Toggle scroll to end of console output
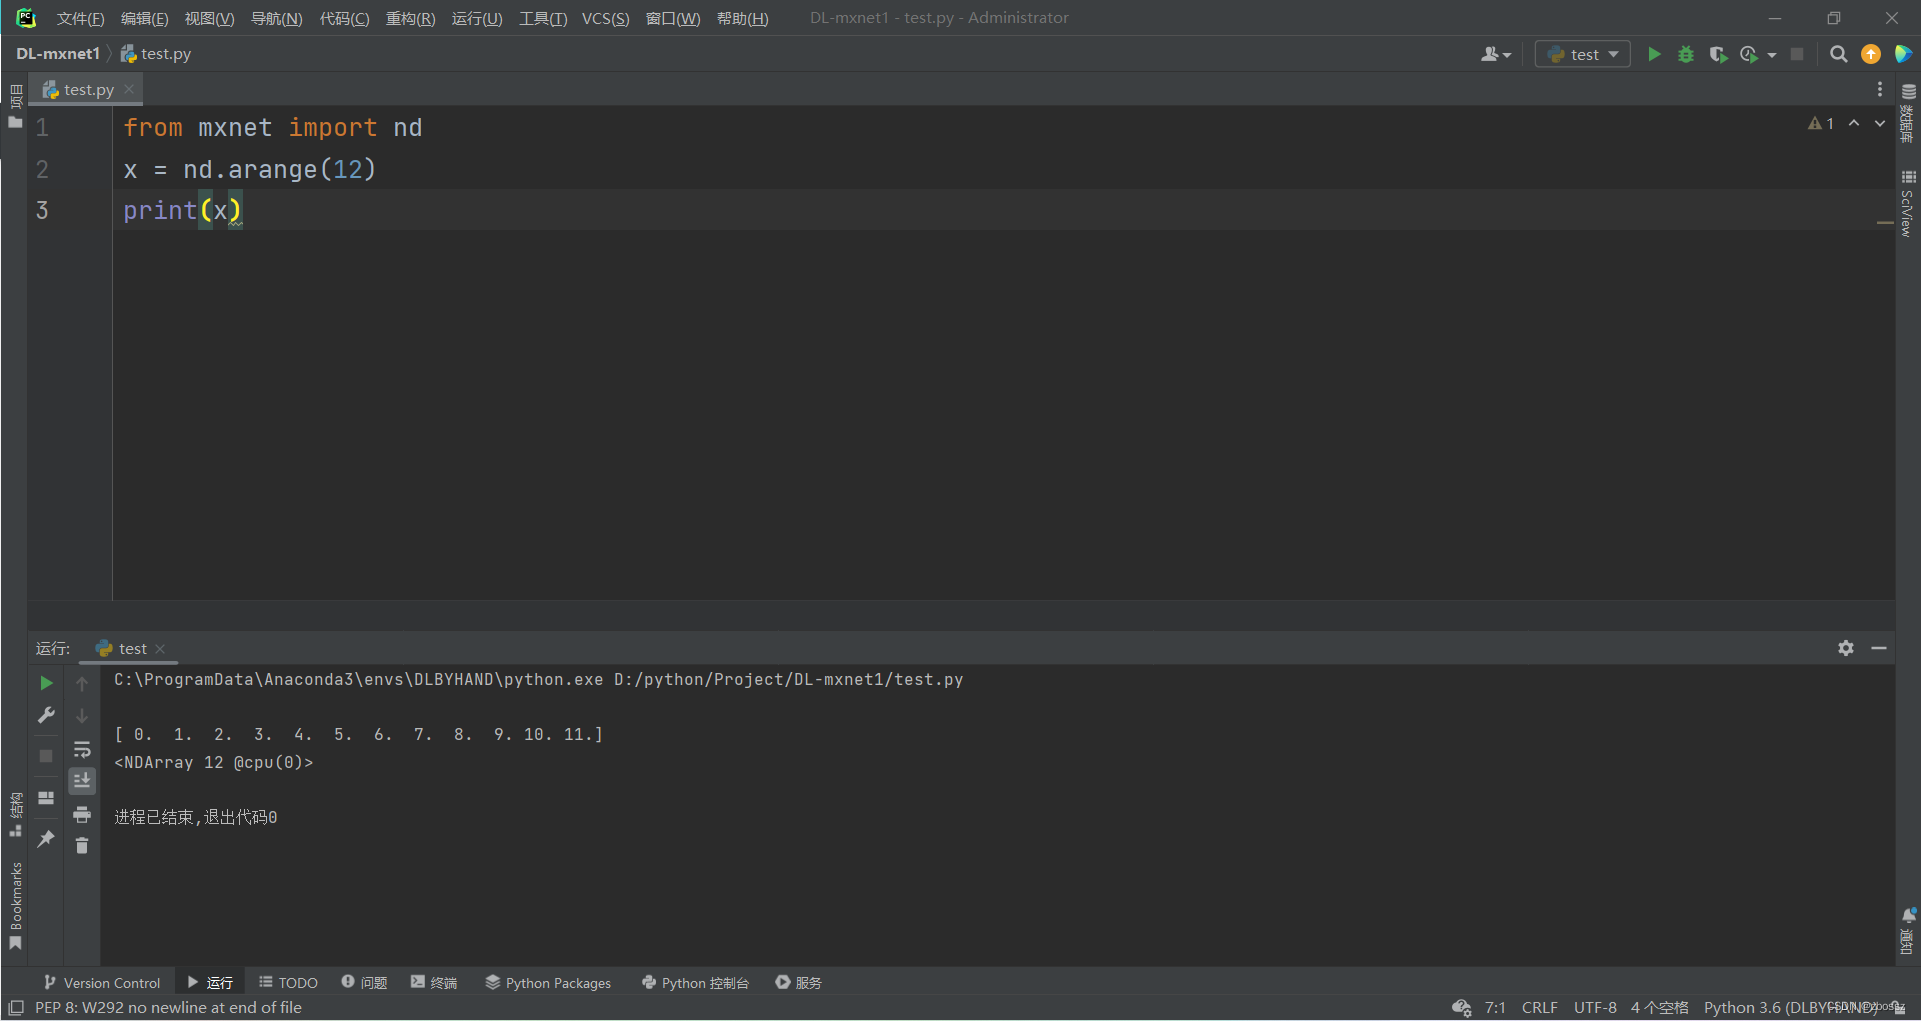Screen dimensions: 1921x1021 click(x=82, y=780)
